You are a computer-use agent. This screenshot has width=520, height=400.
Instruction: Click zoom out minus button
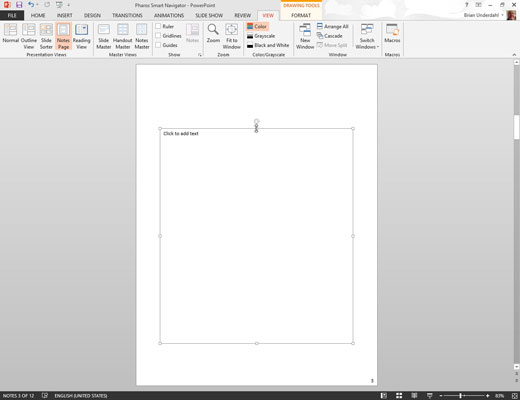(x=441, y=396)
